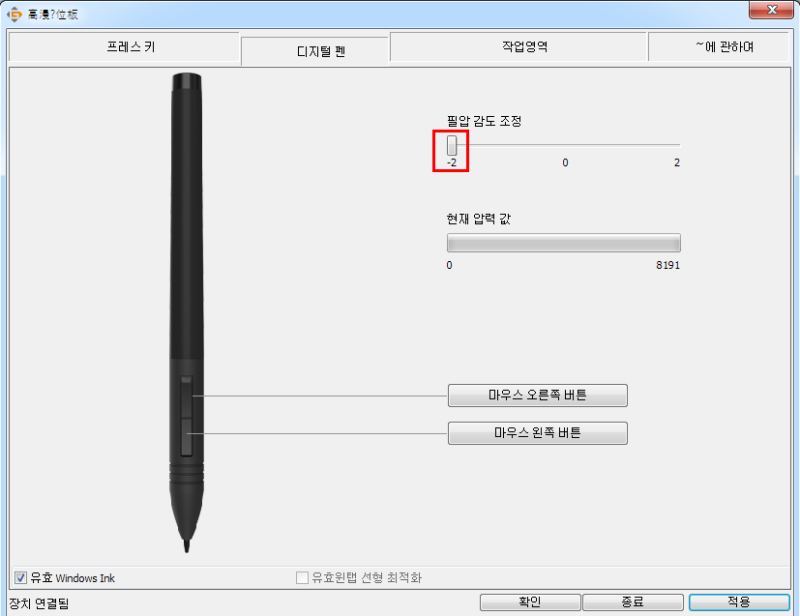Click the upper side button on pen image
800x616 pixels.
coord(186,397)
